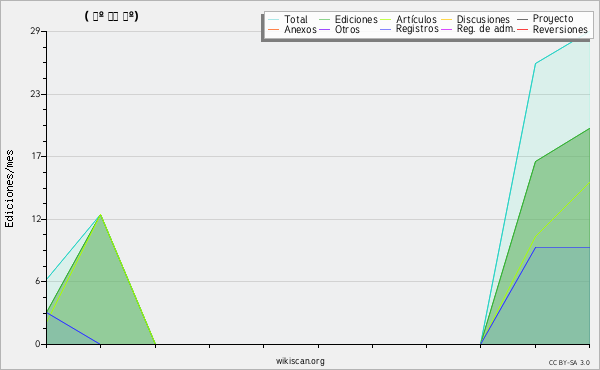Select the Reg. de adm. legend label
Image resolution: width=600 pixels, height=370 pixels.
tap(486, 29)
